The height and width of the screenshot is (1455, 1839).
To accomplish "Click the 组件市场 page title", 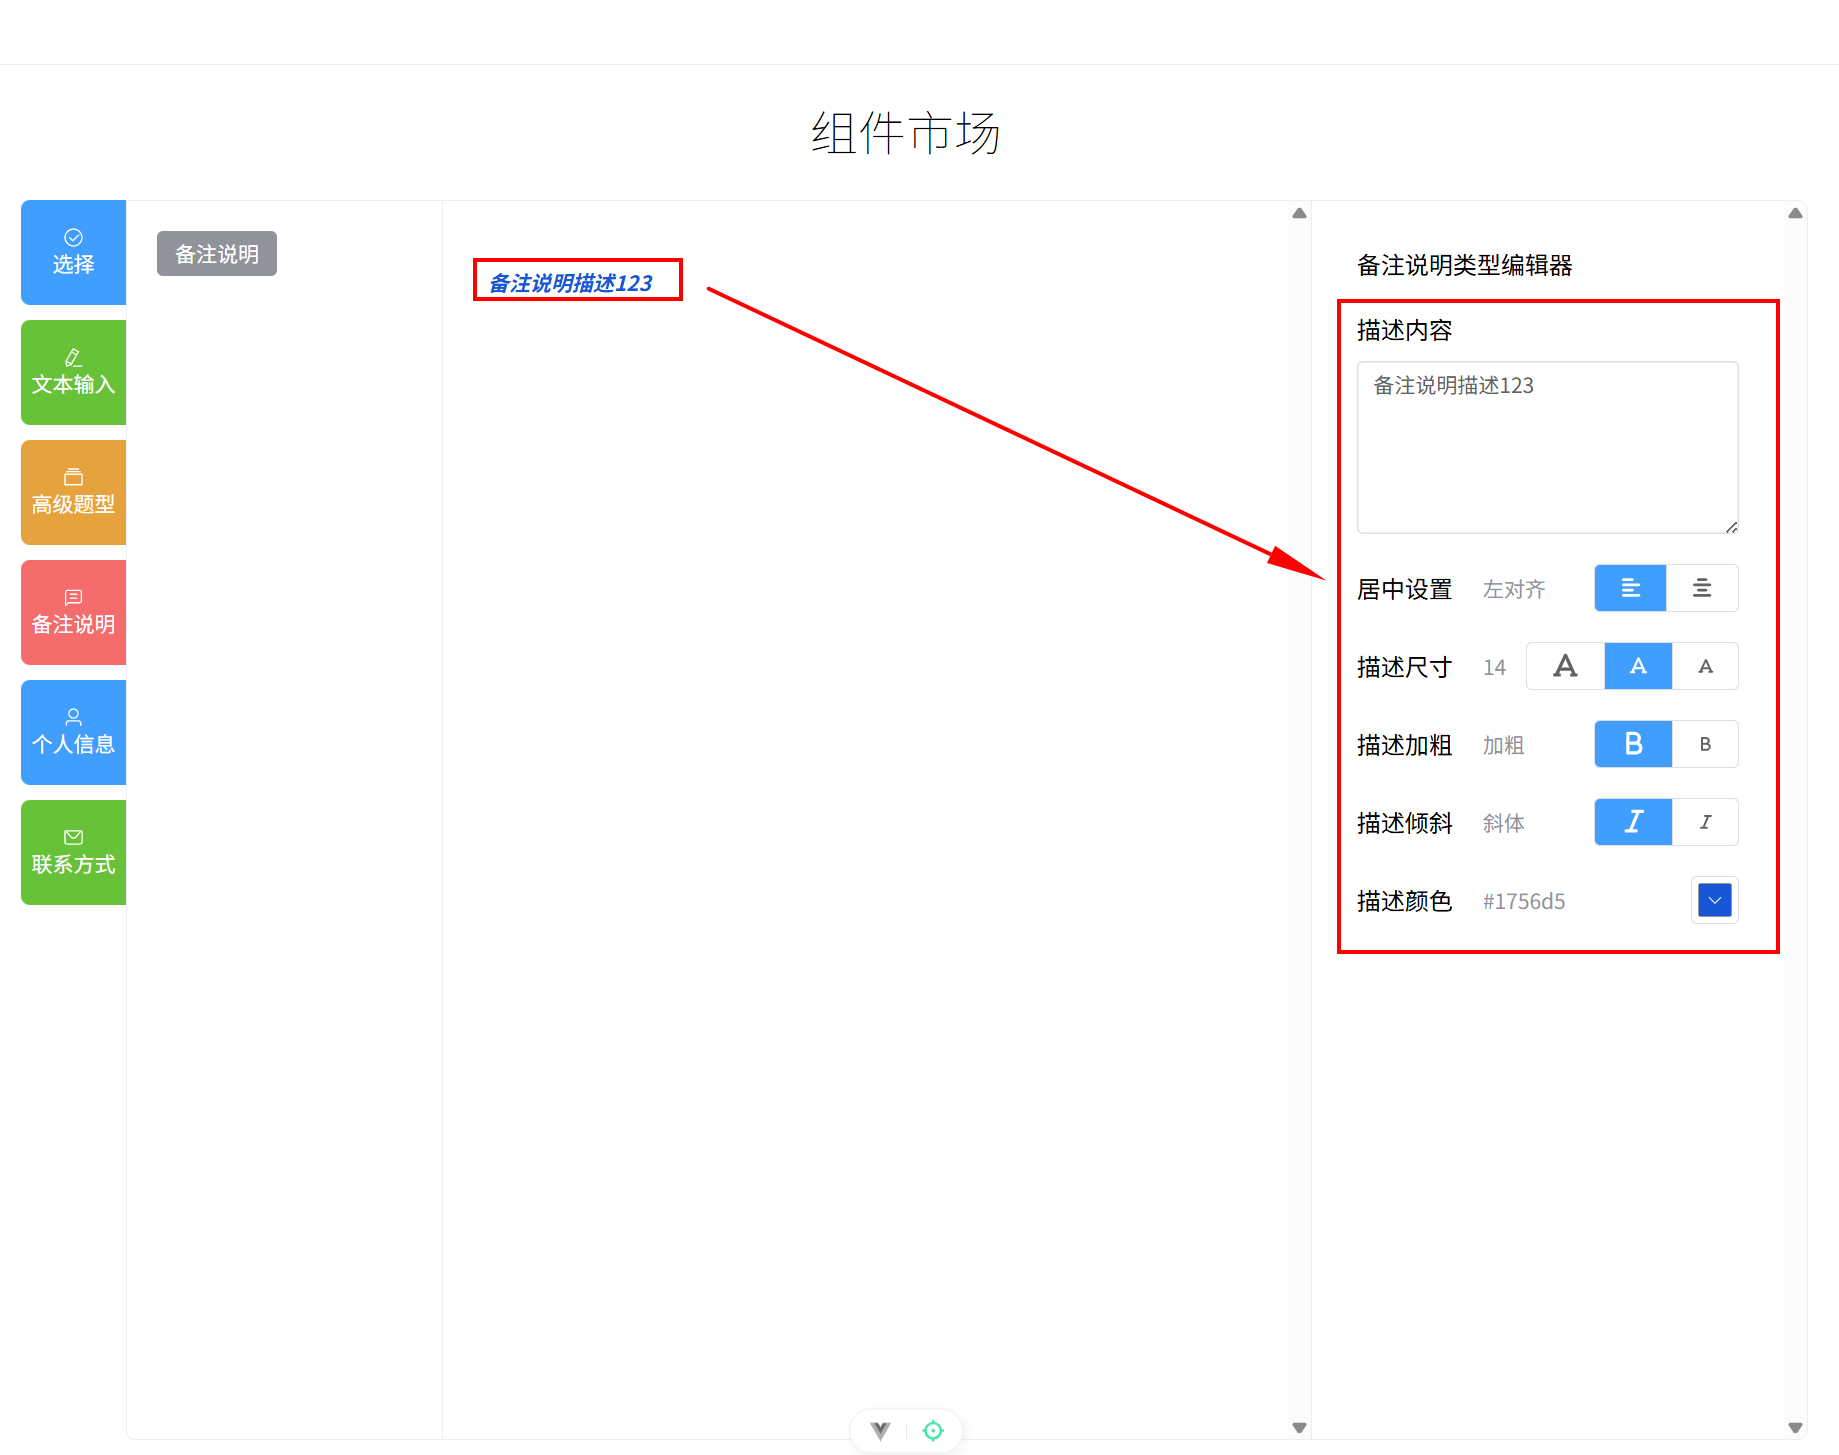I will (x=906, y=133).
